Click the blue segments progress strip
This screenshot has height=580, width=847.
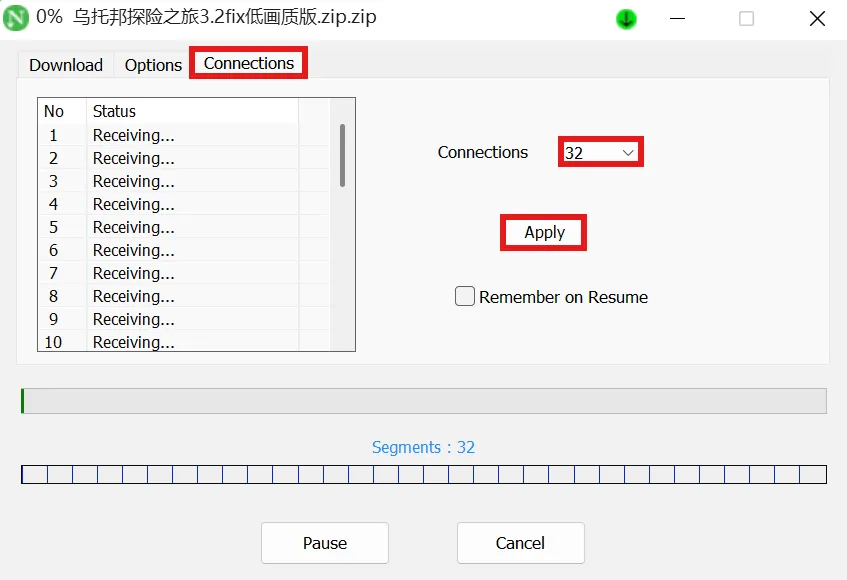coord(424,474)
